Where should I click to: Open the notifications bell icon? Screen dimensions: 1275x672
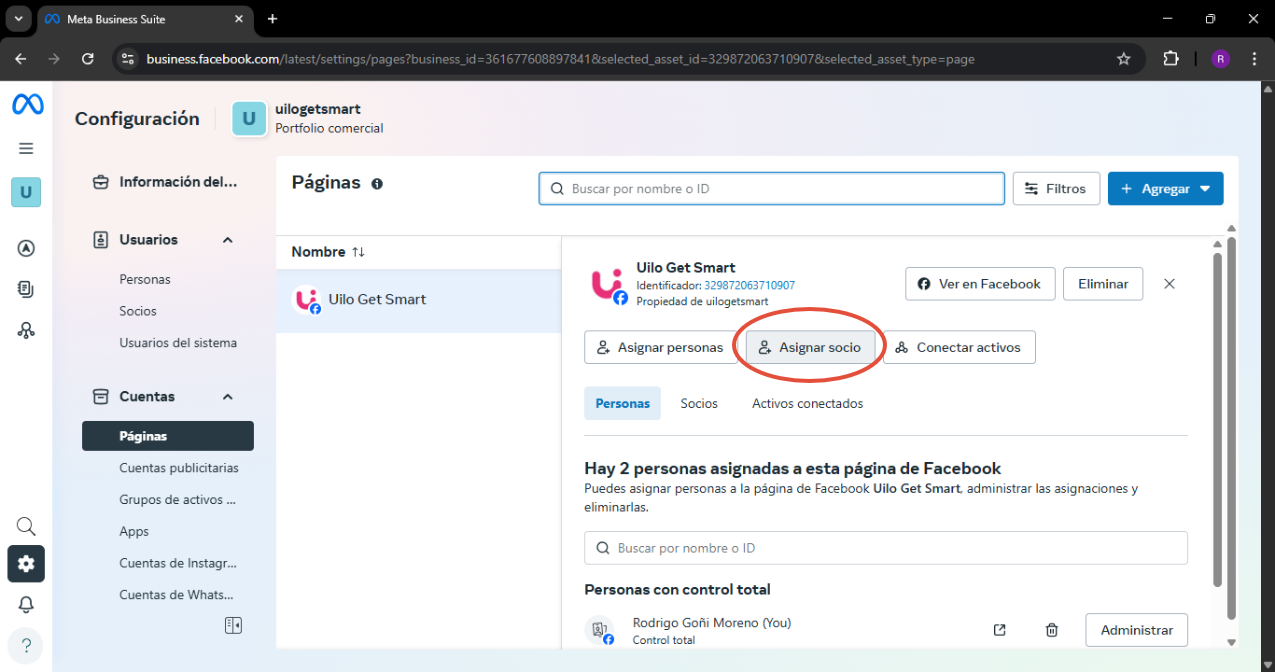(x=26, y=604)
